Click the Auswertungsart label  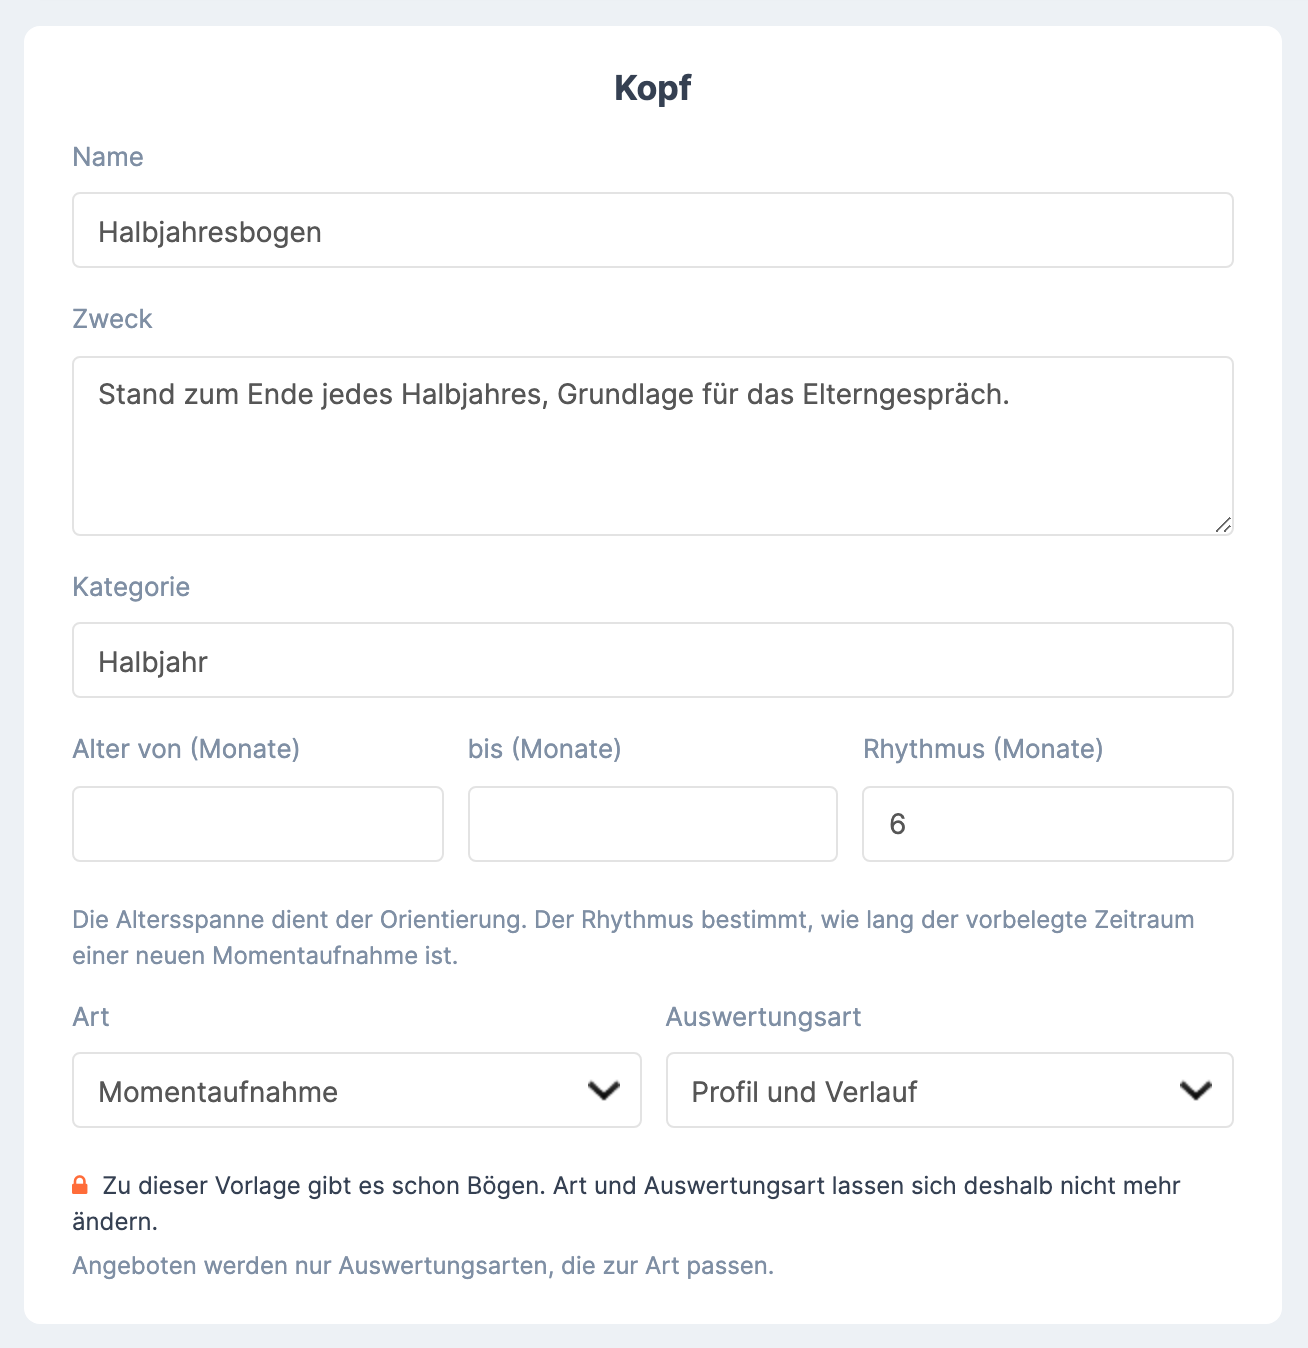(764, 1017)
